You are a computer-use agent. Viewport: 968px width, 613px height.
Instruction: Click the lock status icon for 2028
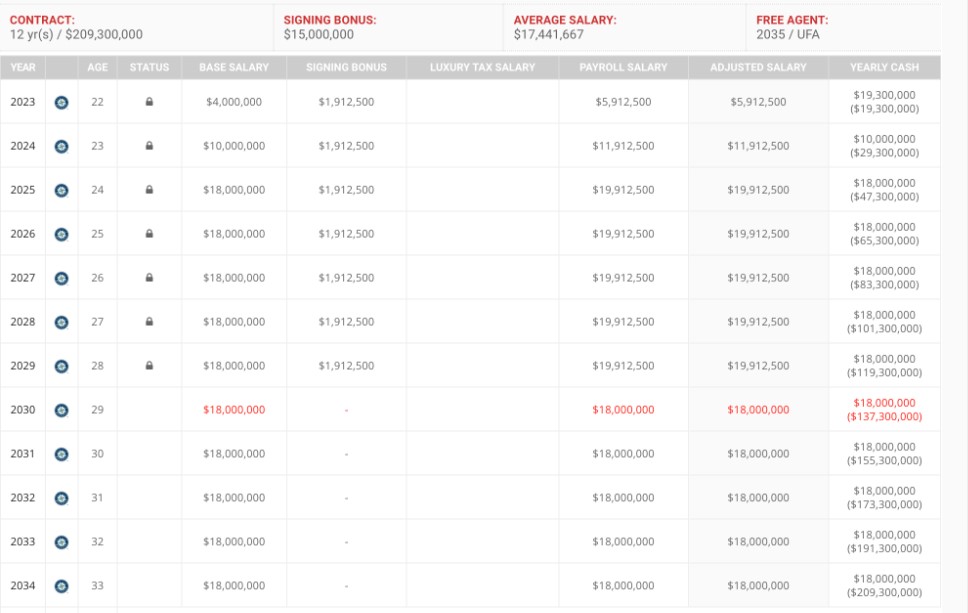(x=149, y=322)
